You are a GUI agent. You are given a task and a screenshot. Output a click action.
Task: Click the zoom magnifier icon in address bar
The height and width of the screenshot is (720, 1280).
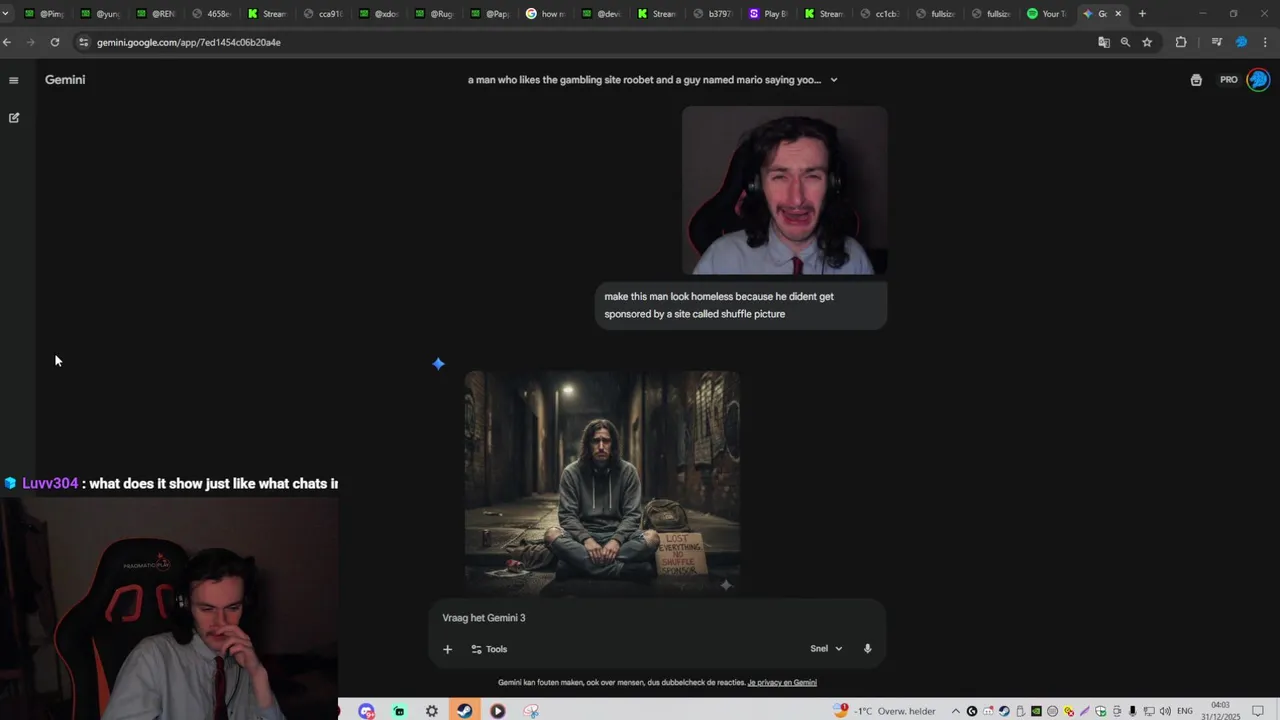[x=1125, y=42]
